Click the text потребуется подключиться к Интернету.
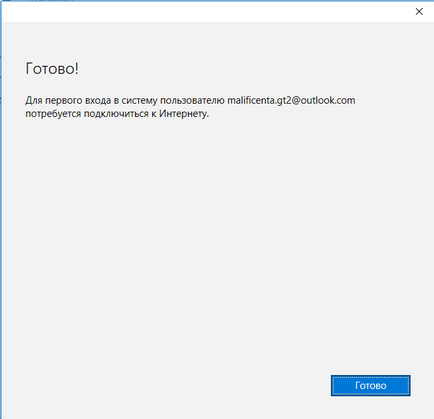The image size is (434, 419). pos(117,114)
